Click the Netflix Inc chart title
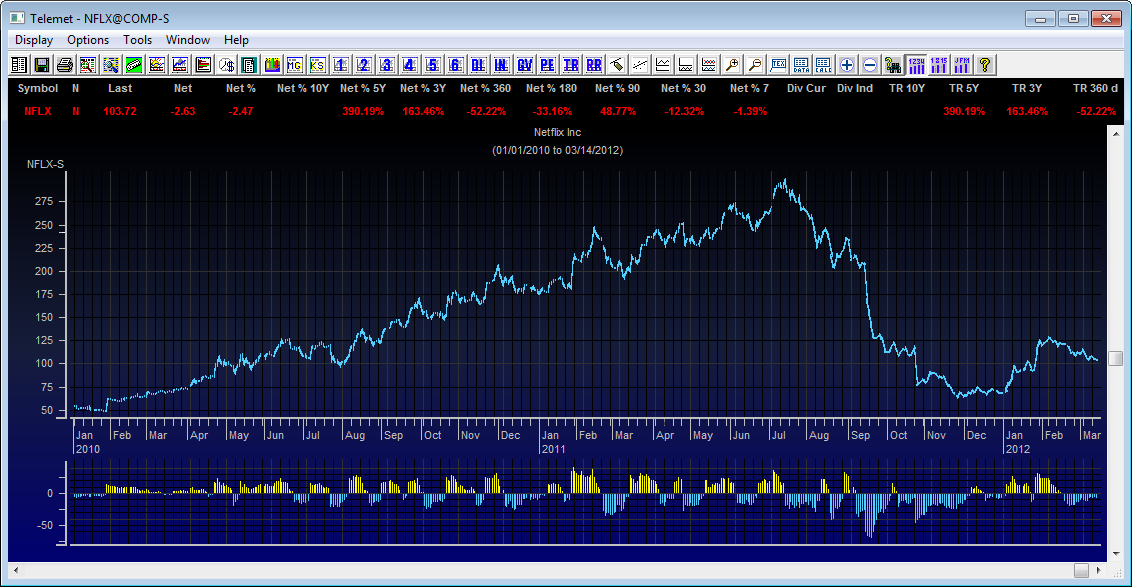The height and width of the screenshot is (587, 1132). coord(557,132)
